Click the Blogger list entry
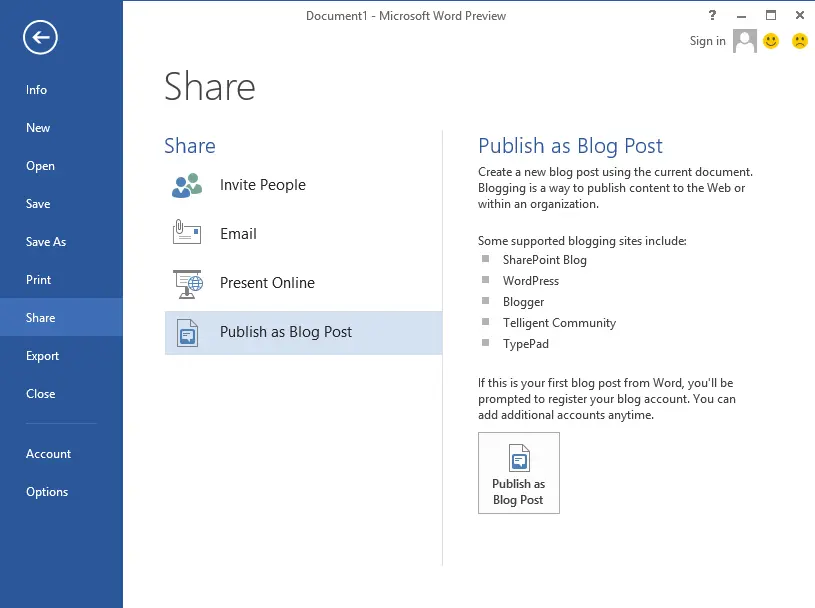 pos(523,302)
